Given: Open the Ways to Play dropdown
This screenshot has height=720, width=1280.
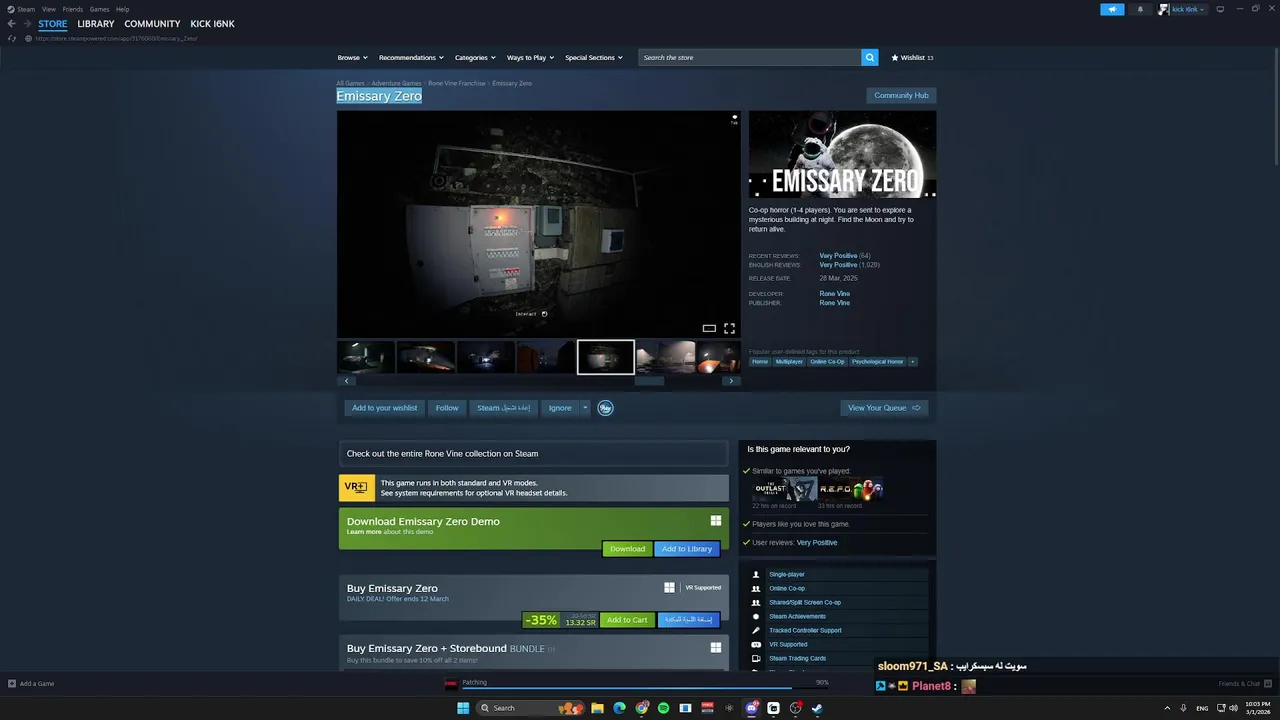Looking at the screenshot, I should pyautogui.click(x=530, y=58).
